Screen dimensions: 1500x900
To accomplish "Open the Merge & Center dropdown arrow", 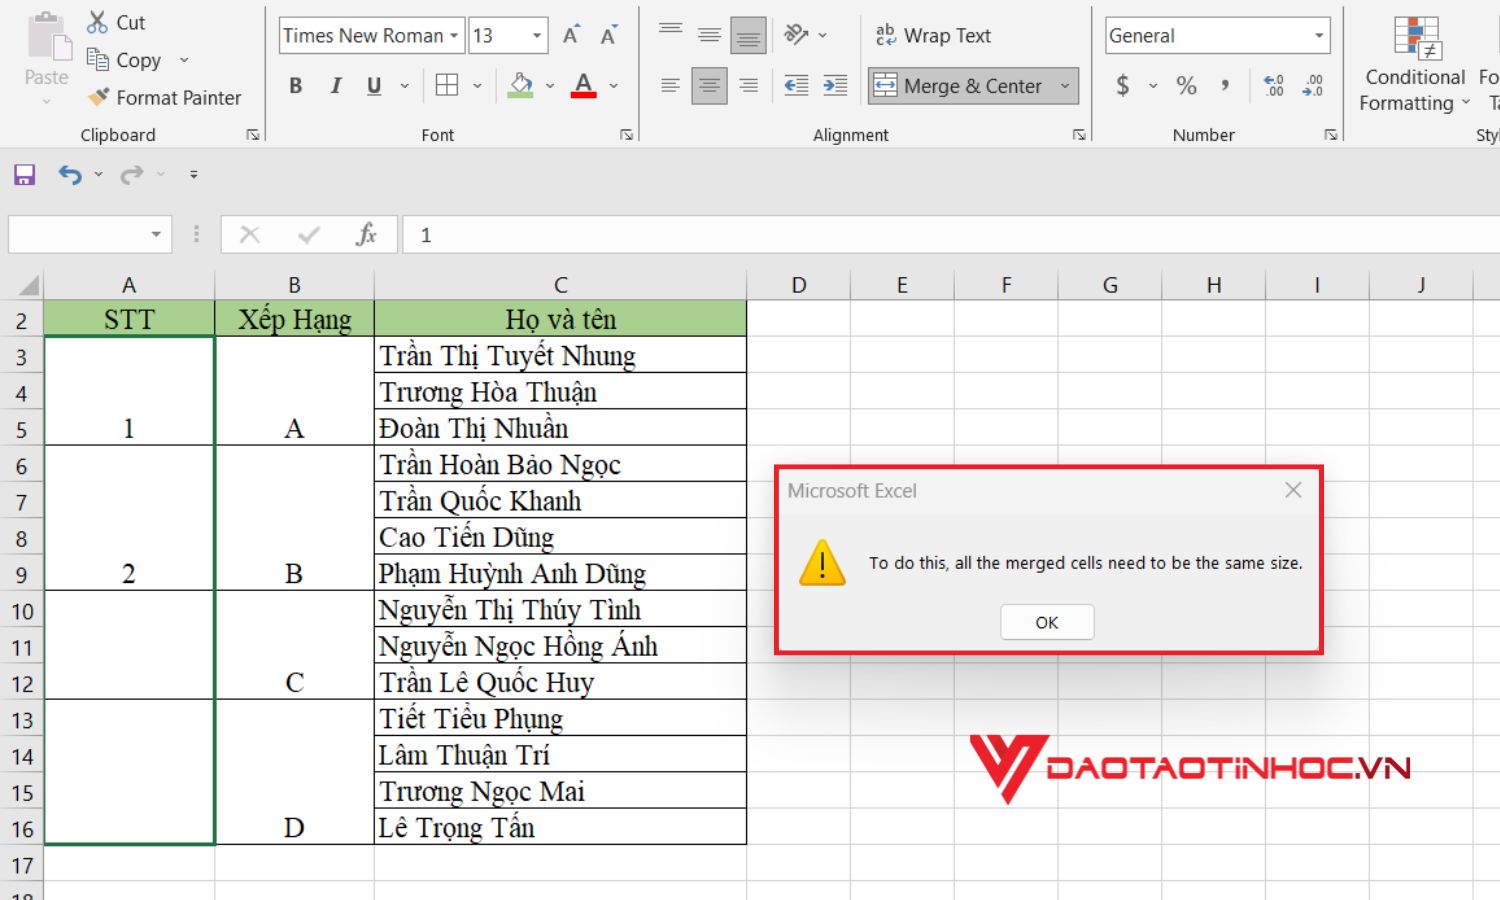I will tap(1065, 85).
